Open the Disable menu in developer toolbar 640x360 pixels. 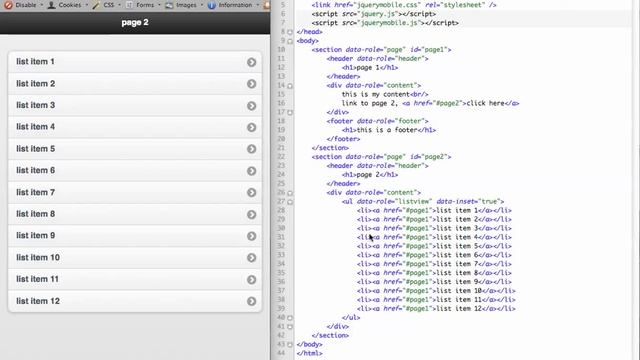24,5
